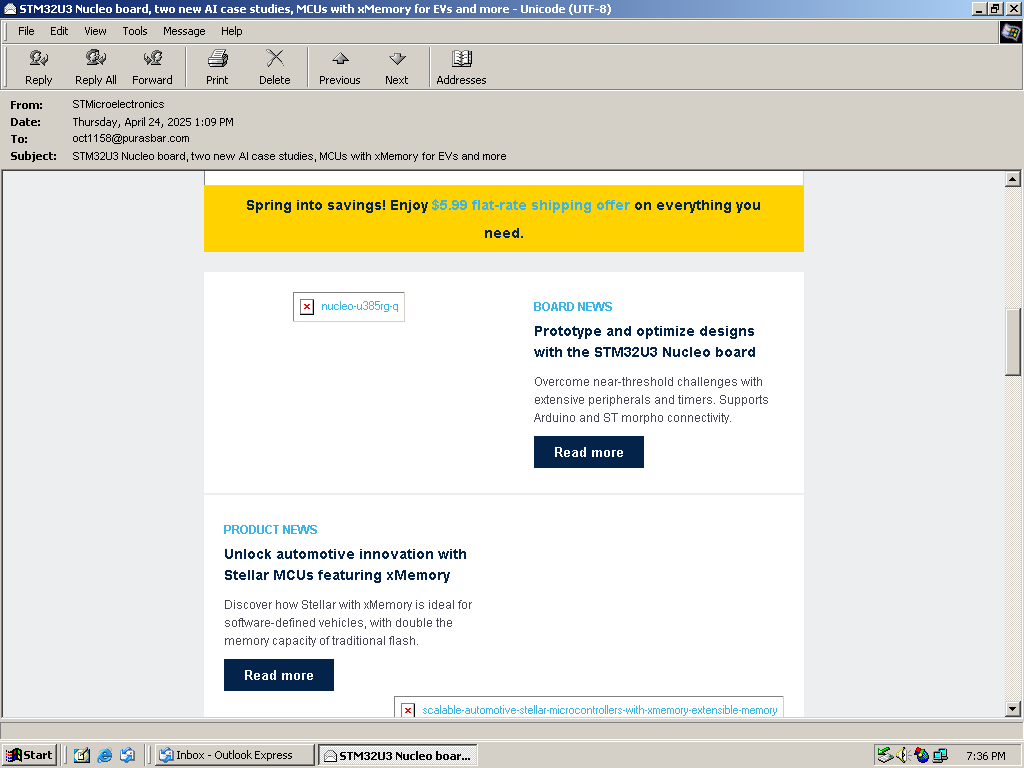Click the network connection tray icon
The width and height of the screenshot is (1024, 768).
coord(940,755)
